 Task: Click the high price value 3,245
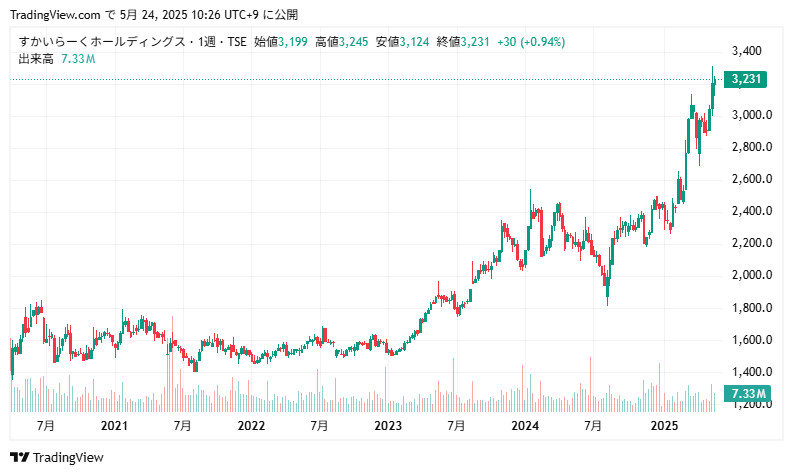tap(354, 41)
